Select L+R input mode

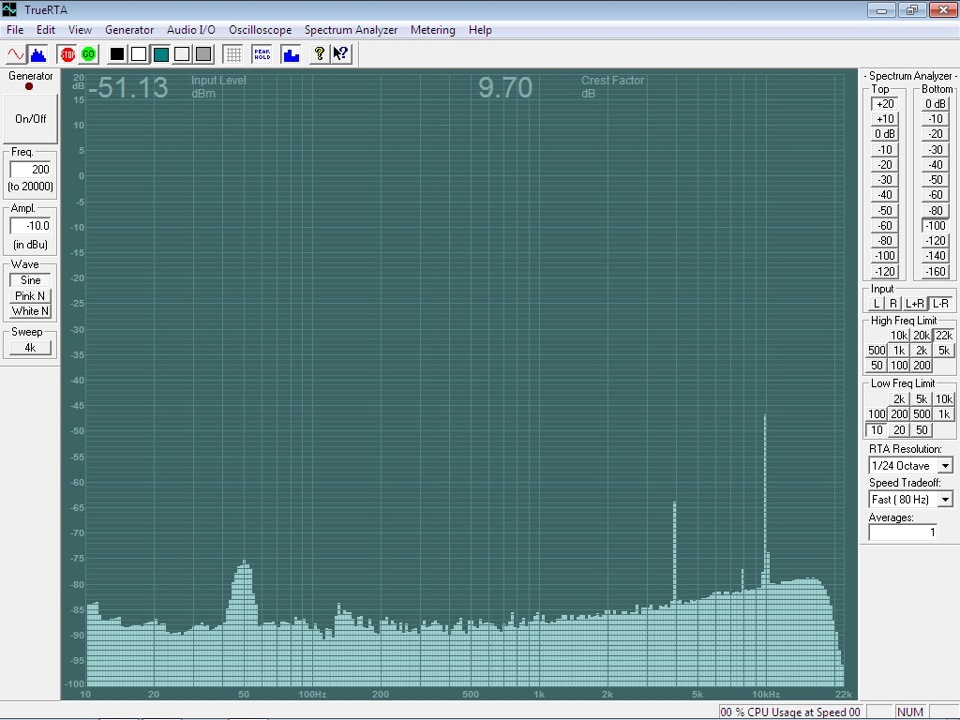pos(915,304)
